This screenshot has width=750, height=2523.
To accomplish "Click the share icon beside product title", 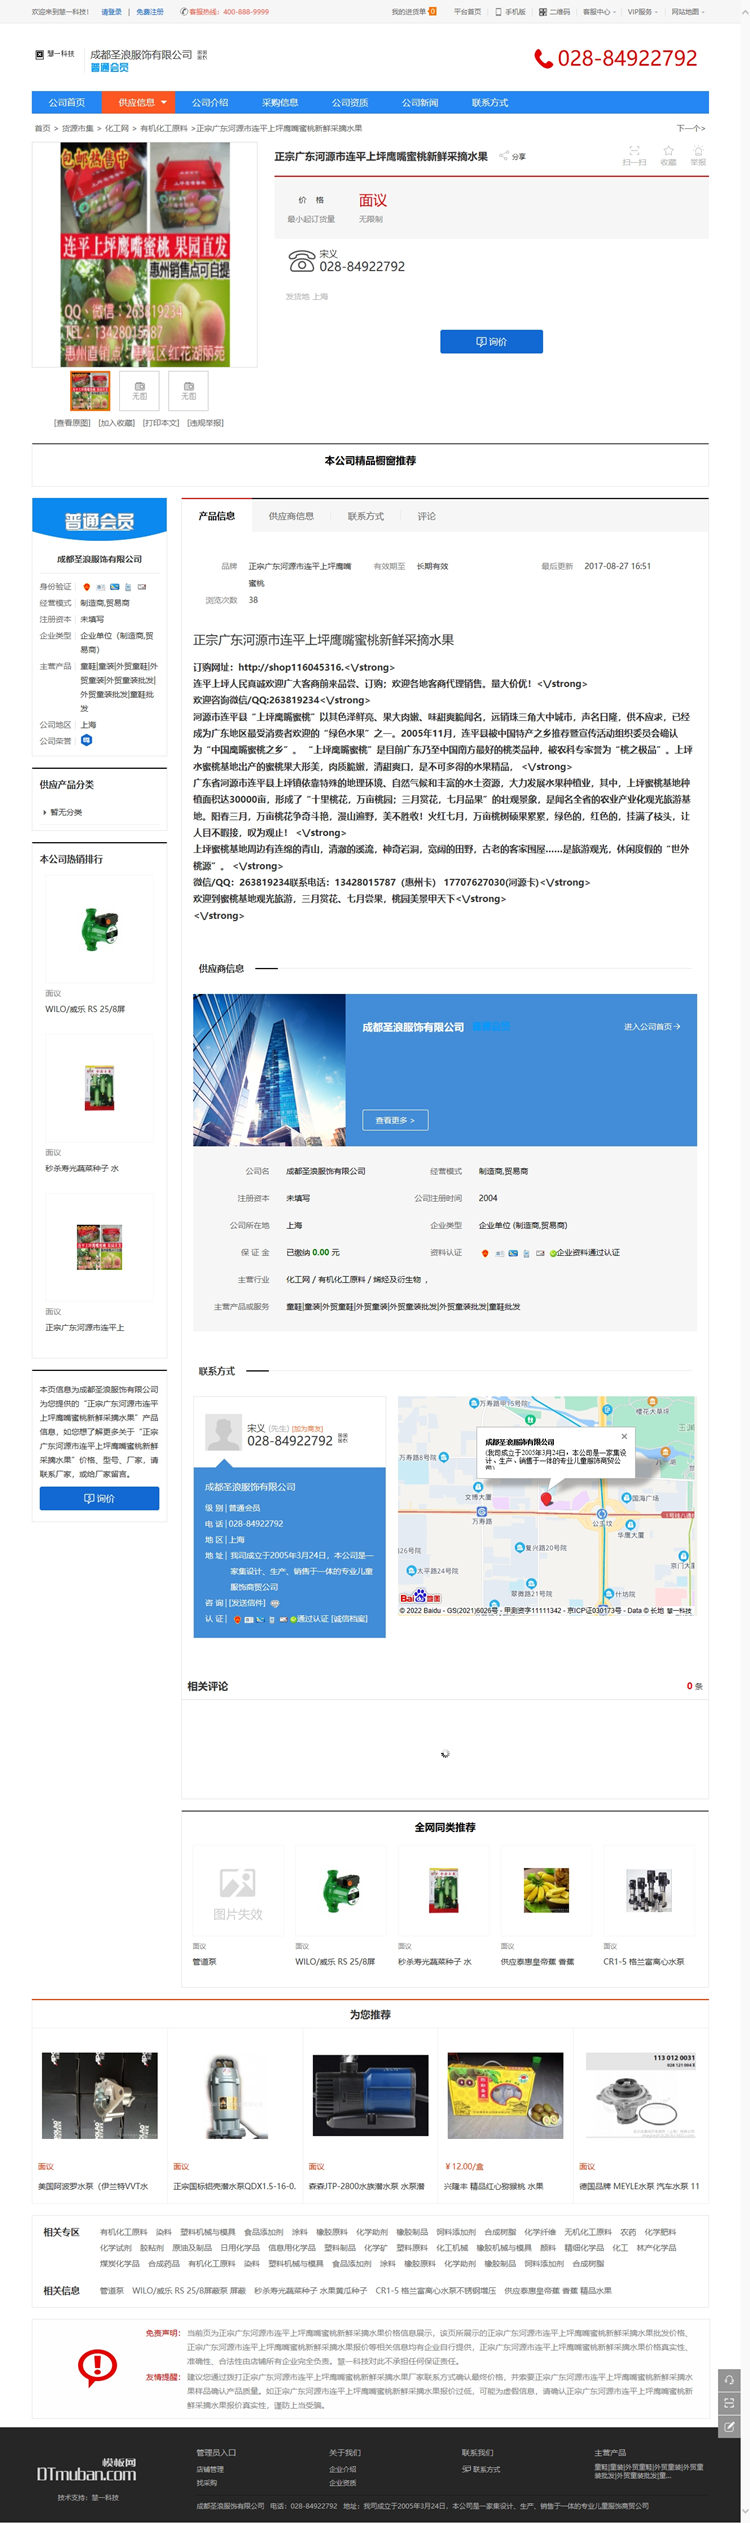I will 504,157.
